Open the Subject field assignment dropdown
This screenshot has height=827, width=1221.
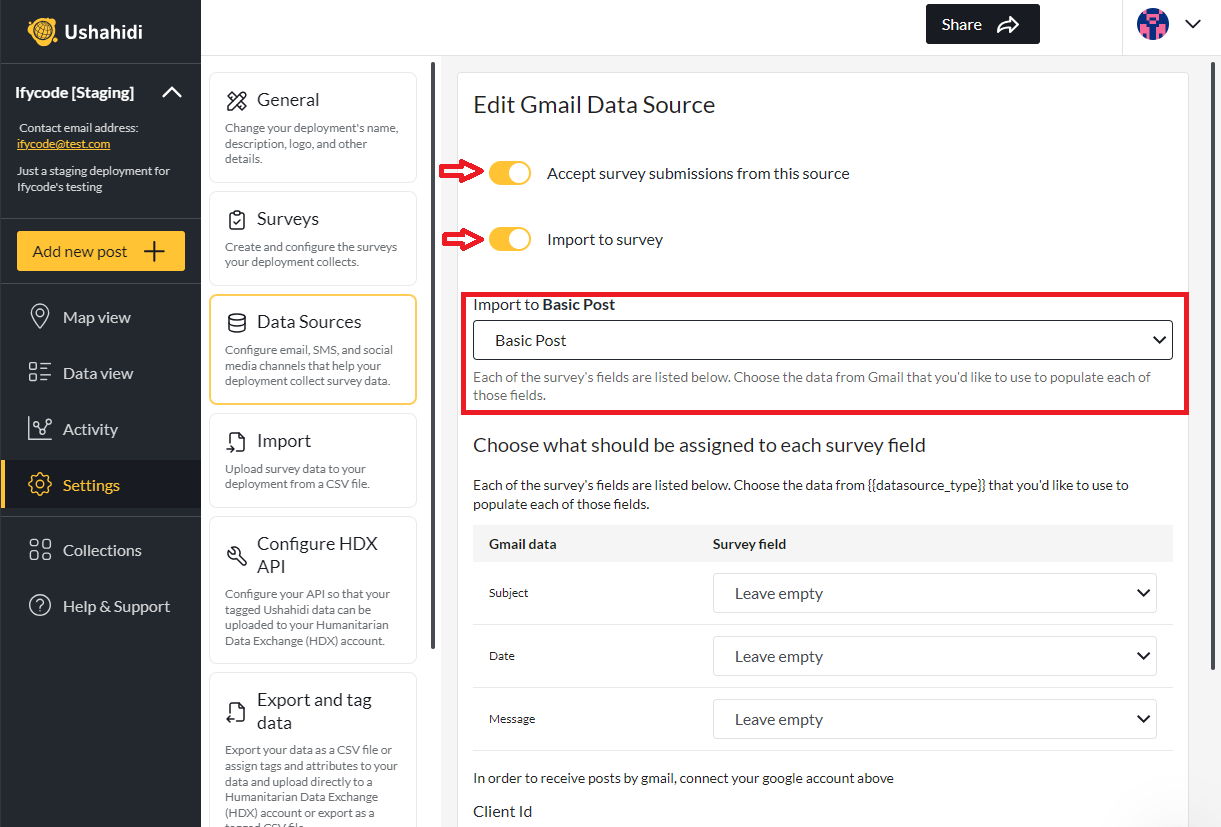tap(933, 593)
